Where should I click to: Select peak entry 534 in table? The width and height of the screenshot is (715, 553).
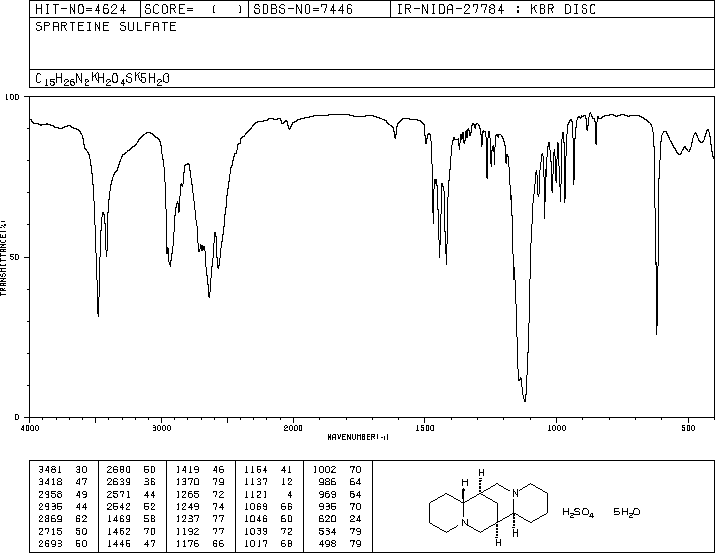(x=340, y=531)
